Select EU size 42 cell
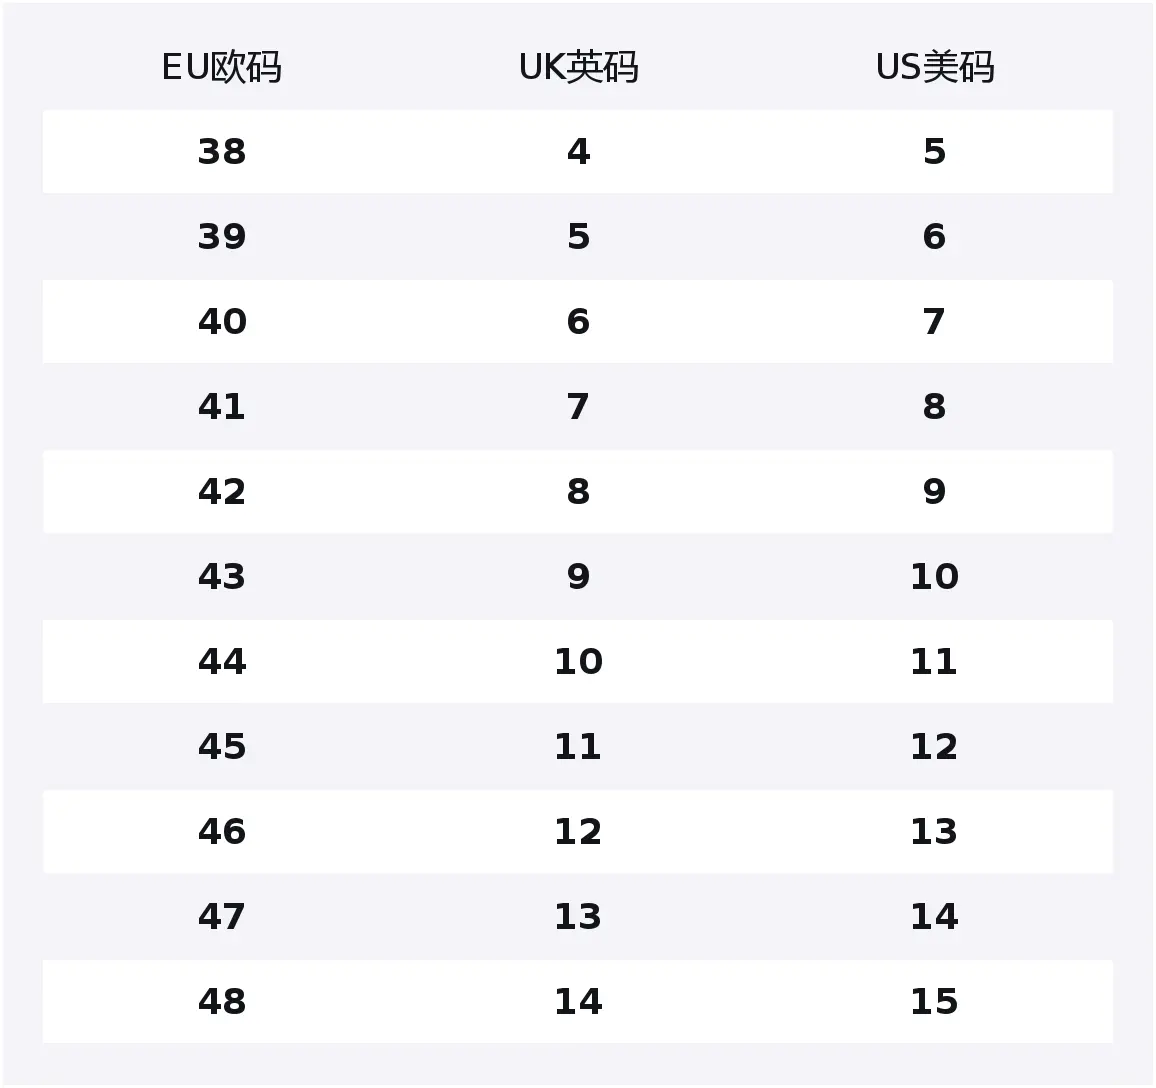This screenshot has width=1156, height=1088. point(221,492)
